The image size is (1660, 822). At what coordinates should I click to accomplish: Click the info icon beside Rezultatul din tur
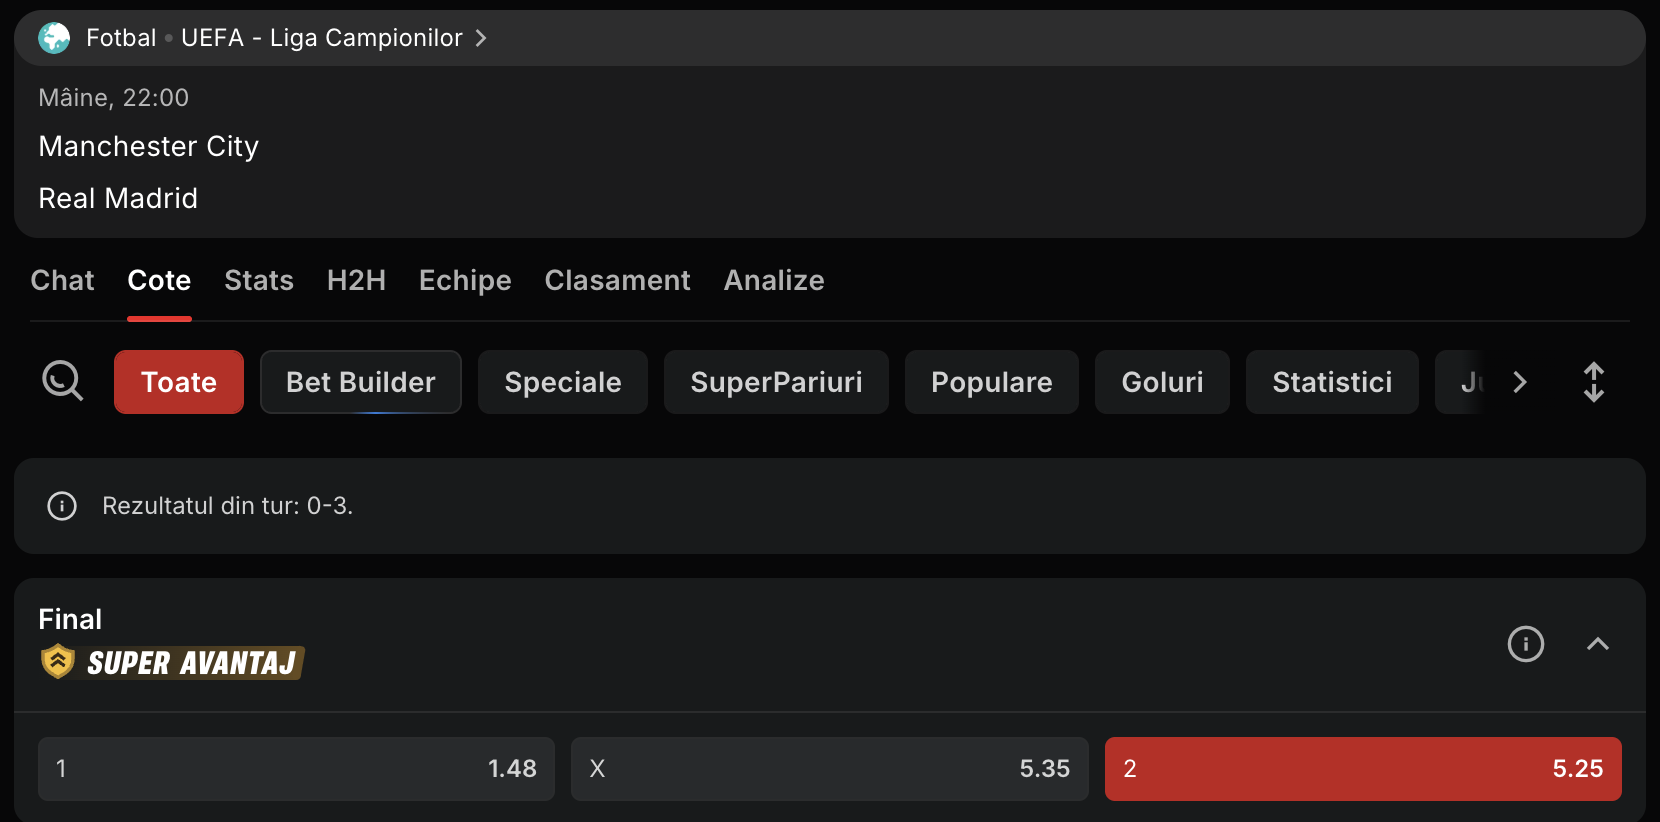[62, 506]
